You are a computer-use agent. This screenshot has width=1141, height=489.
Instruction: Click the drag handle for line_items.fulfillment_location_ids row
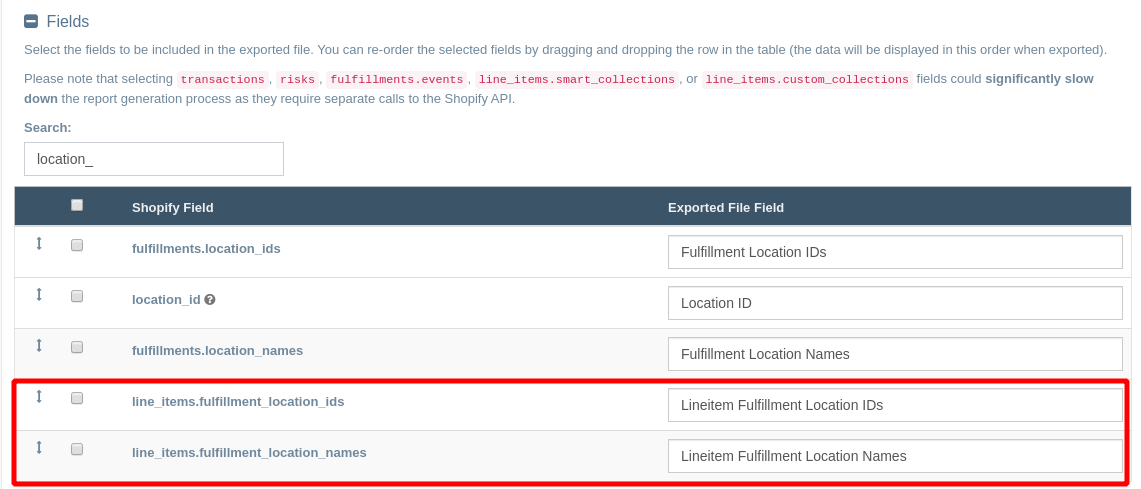(x=39, y=396)
